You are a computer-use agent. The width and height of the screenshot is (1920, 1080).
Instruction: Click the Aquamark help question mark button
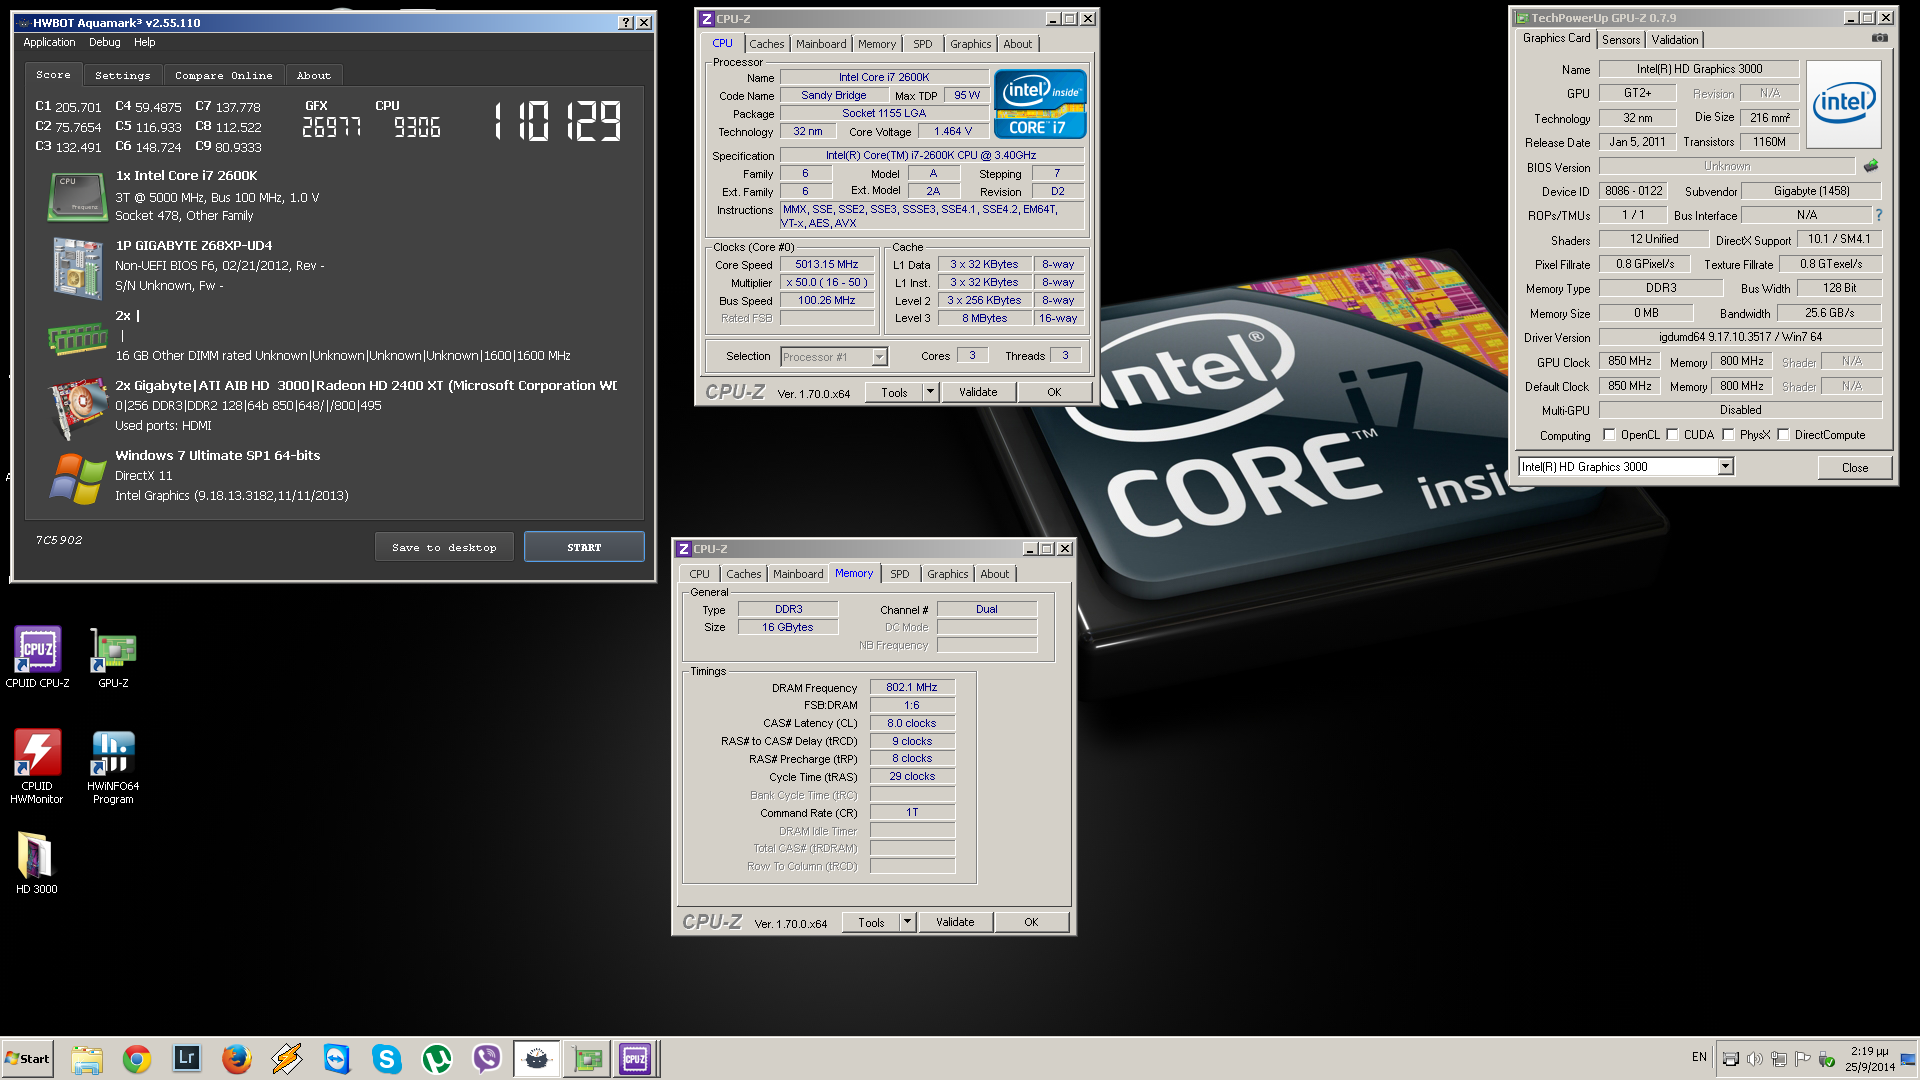click(626, 22)
